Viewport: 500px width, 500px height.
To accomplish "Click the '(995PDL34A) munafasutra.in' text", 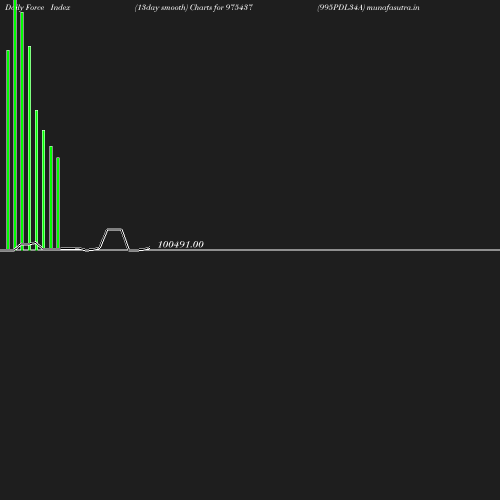I will pyautogui.click(x=368, y=7).
